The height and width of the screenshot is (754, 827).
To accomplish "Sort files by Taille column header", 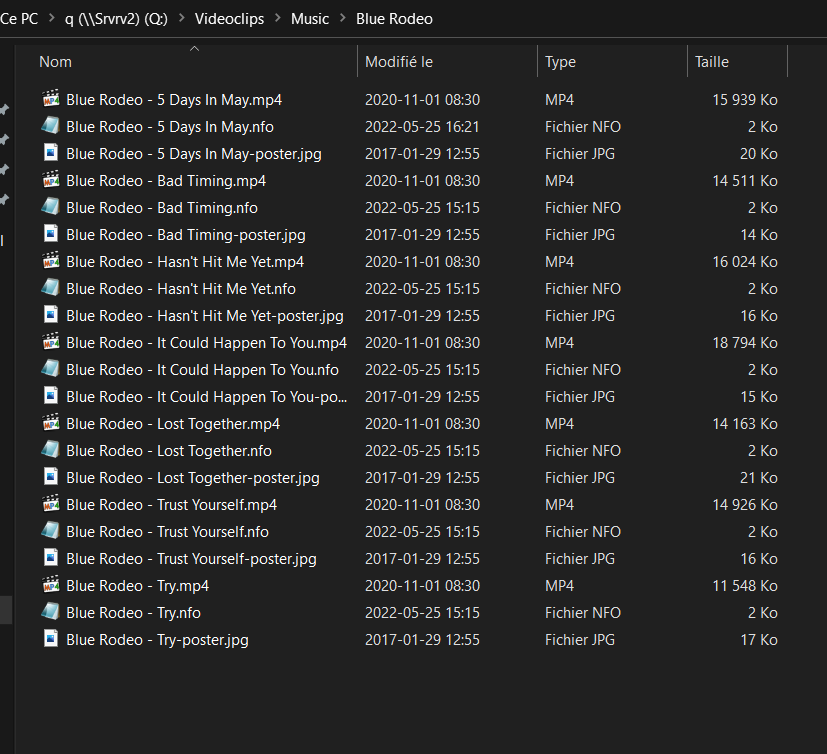I will point(711,62).
